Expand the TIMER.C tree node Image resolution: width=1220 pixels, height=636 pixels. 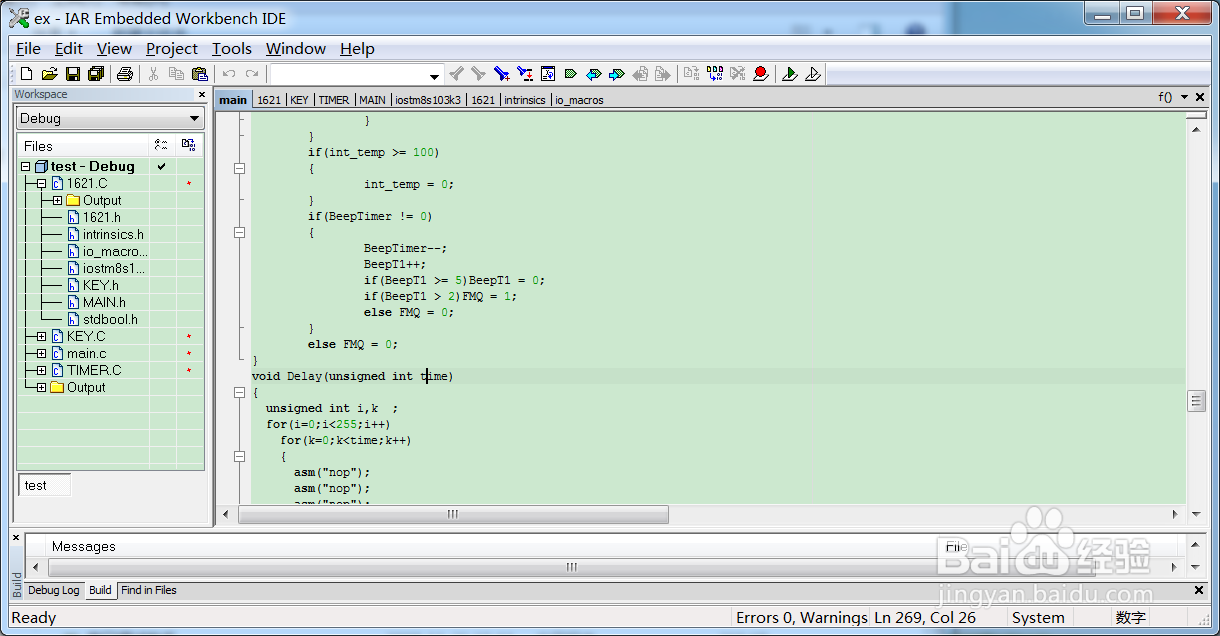[41, 371]
